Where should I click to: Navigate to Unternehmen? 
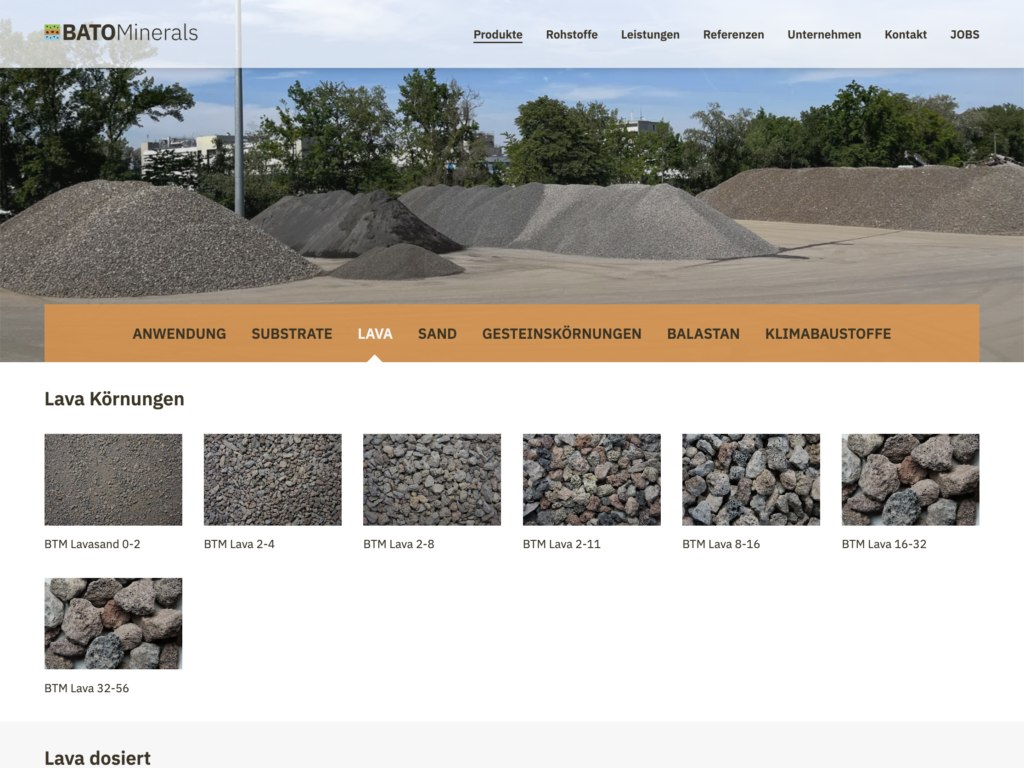(x=824, y=35)
